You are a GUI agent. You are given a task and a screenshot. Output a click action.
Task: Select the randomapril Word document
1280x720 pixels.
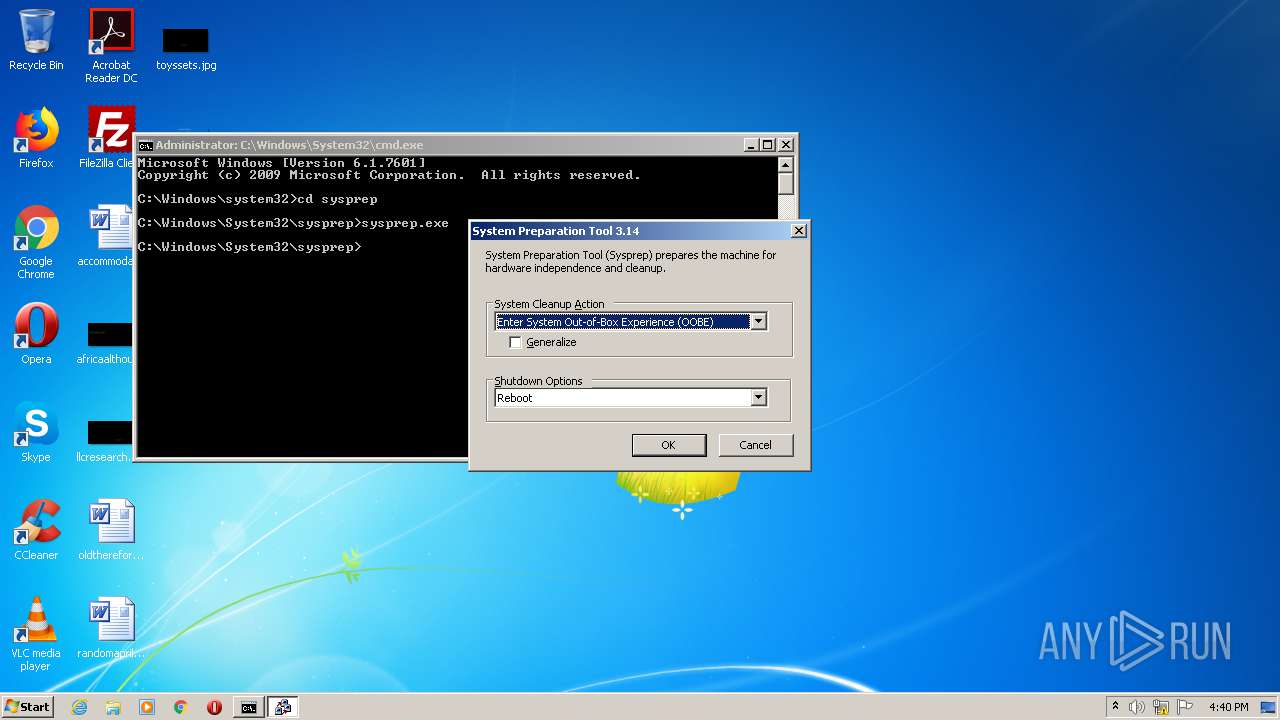click(x=111, y=628)
